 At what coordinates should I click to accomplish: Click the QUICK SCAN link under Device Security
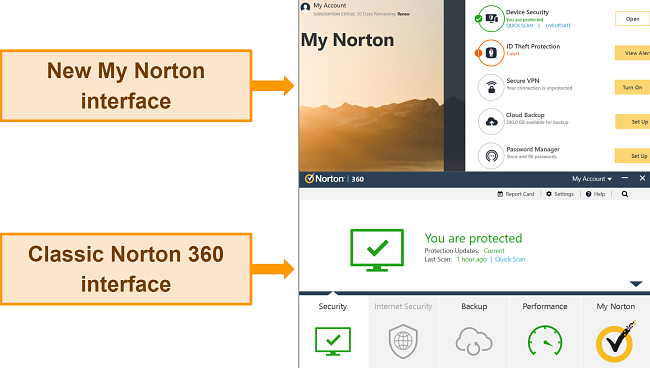pyautogui.click(x=519, y=26)
